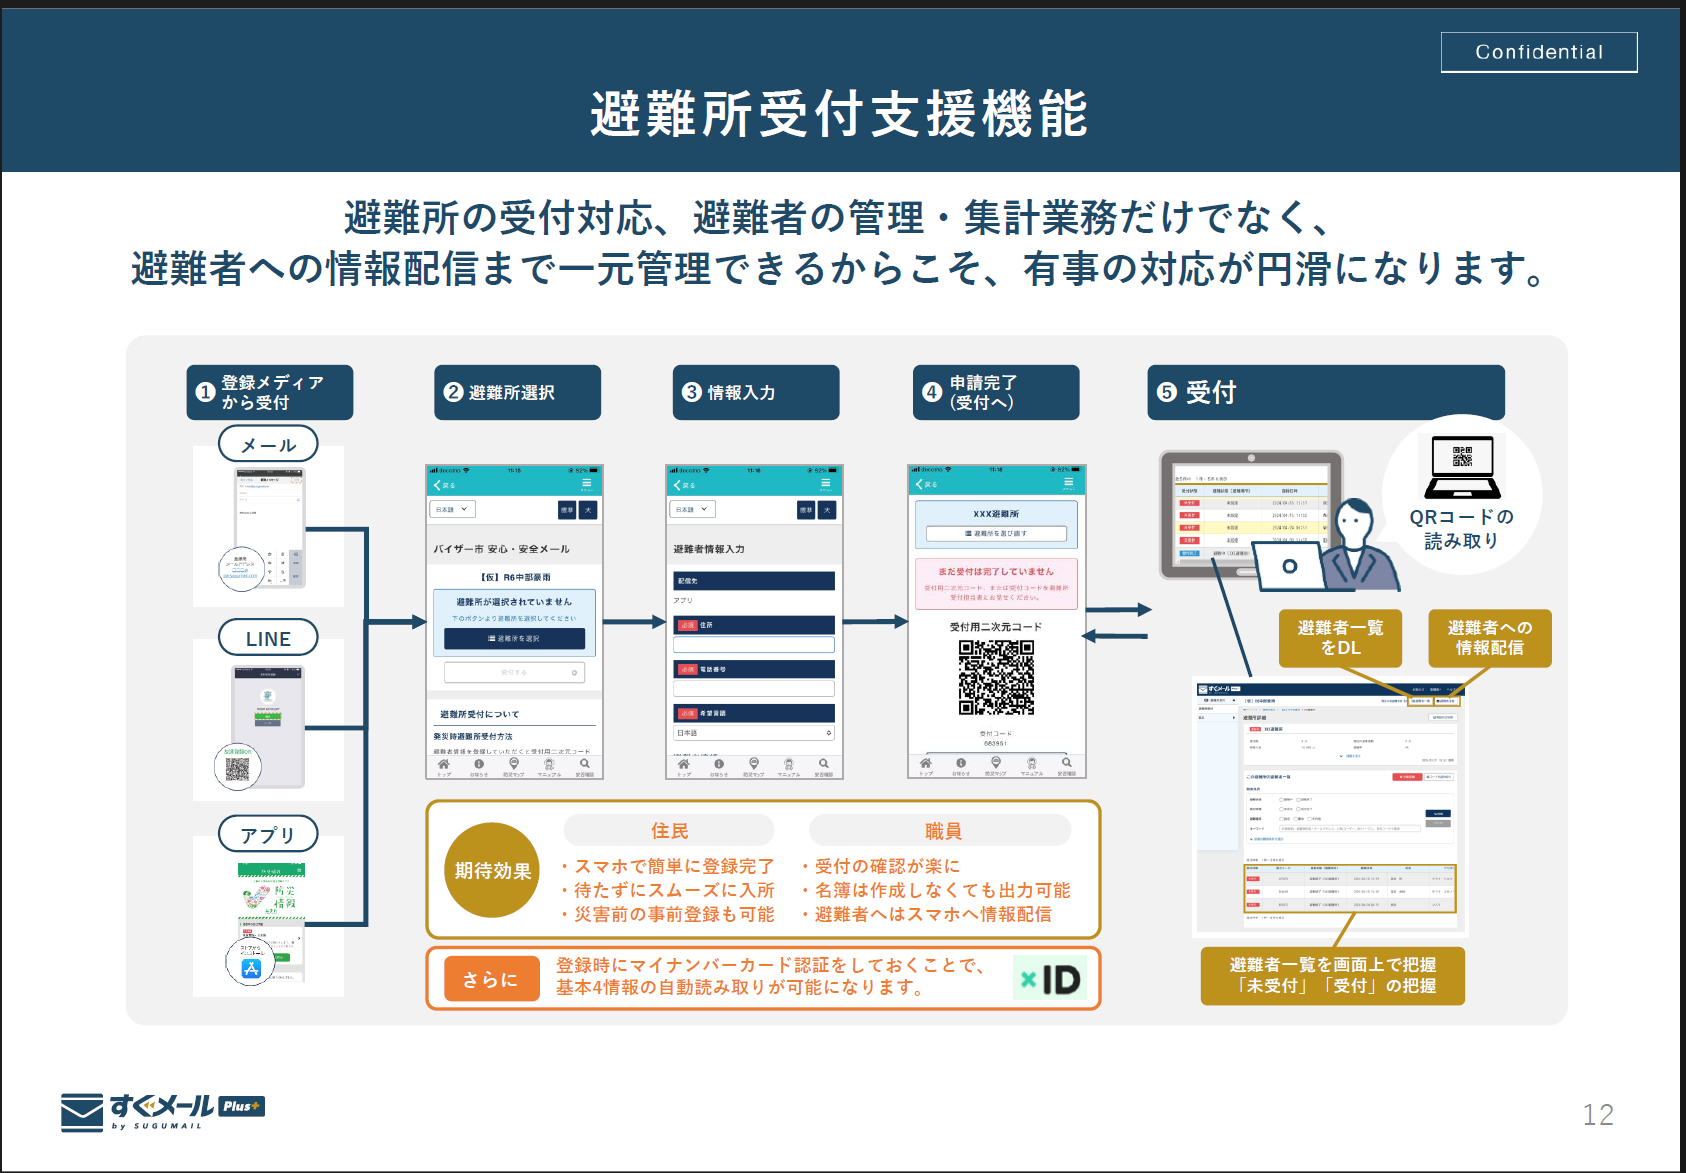Click the 避難者一覧をDL callout
The height and width of the screenshot is (1173, 1686).
click(x=1340, y=638)
